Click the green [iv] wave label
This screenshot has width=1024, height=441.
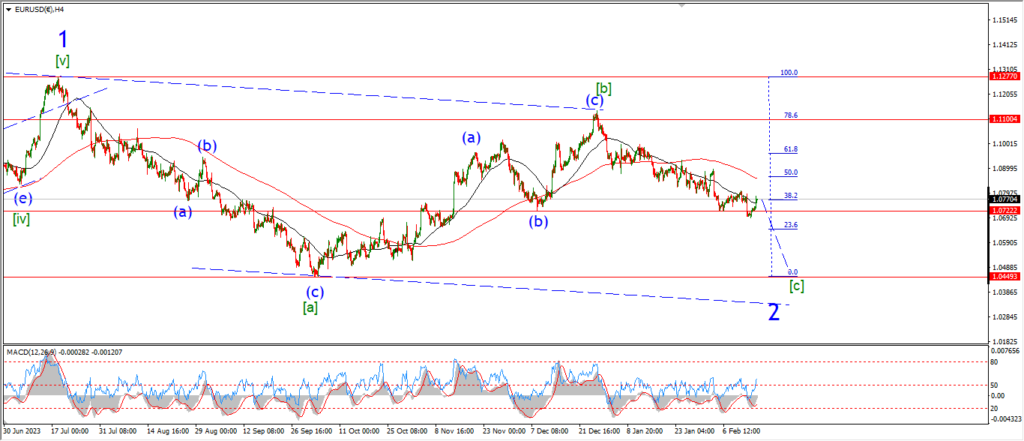pyautogui.click(x=20, y=219)
